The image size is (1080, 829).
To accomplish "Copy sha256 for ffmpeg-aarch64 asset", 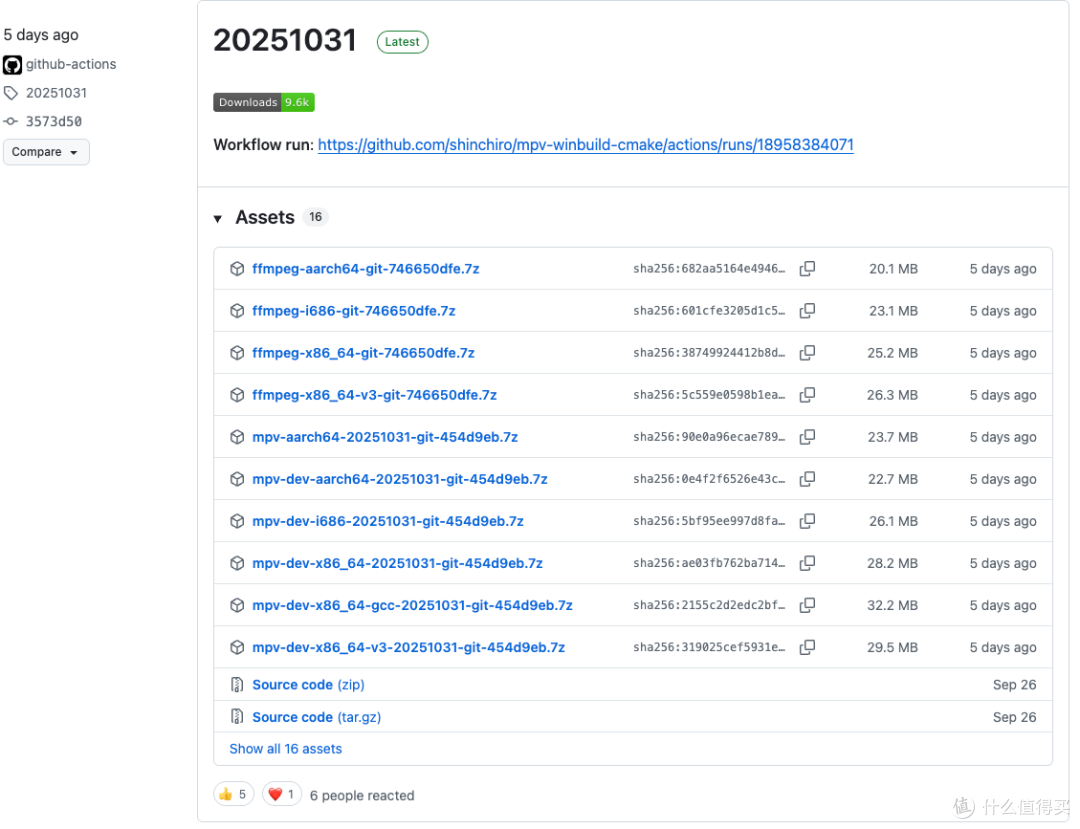I will (x=807, y=269).
